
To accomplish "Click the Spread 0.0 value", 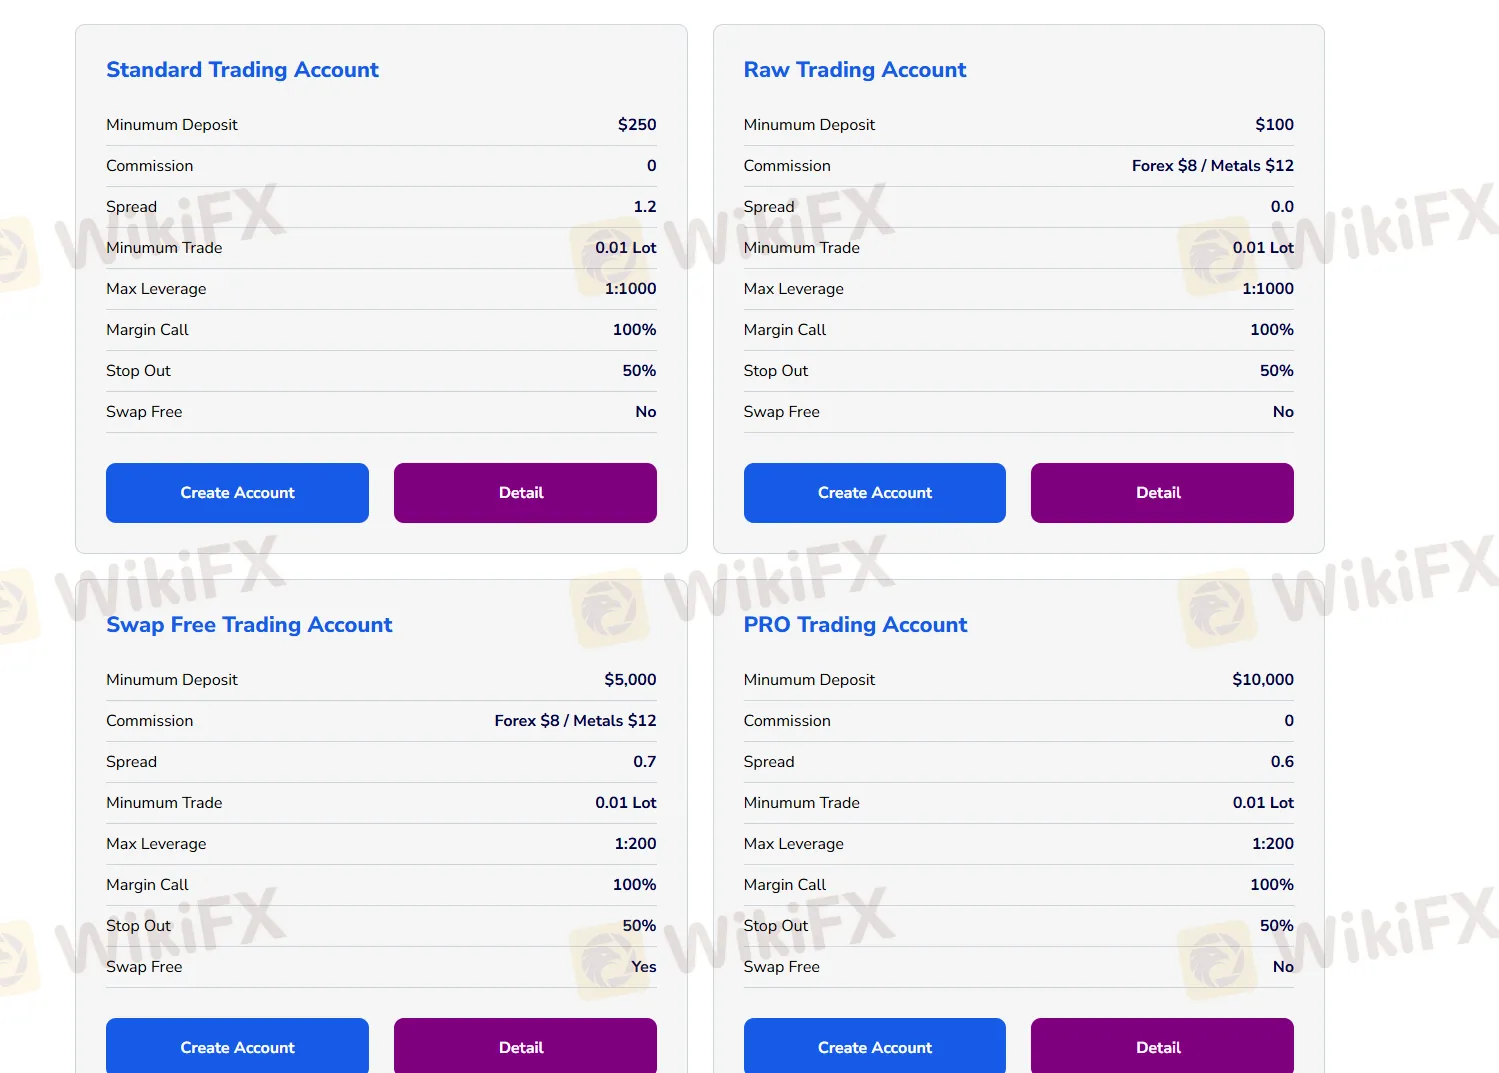I will (1283, 206).
